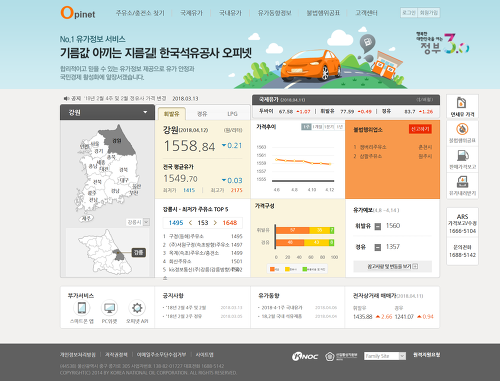Switch to the 경유 tab

pyautogui.click(x=202, y=114)
